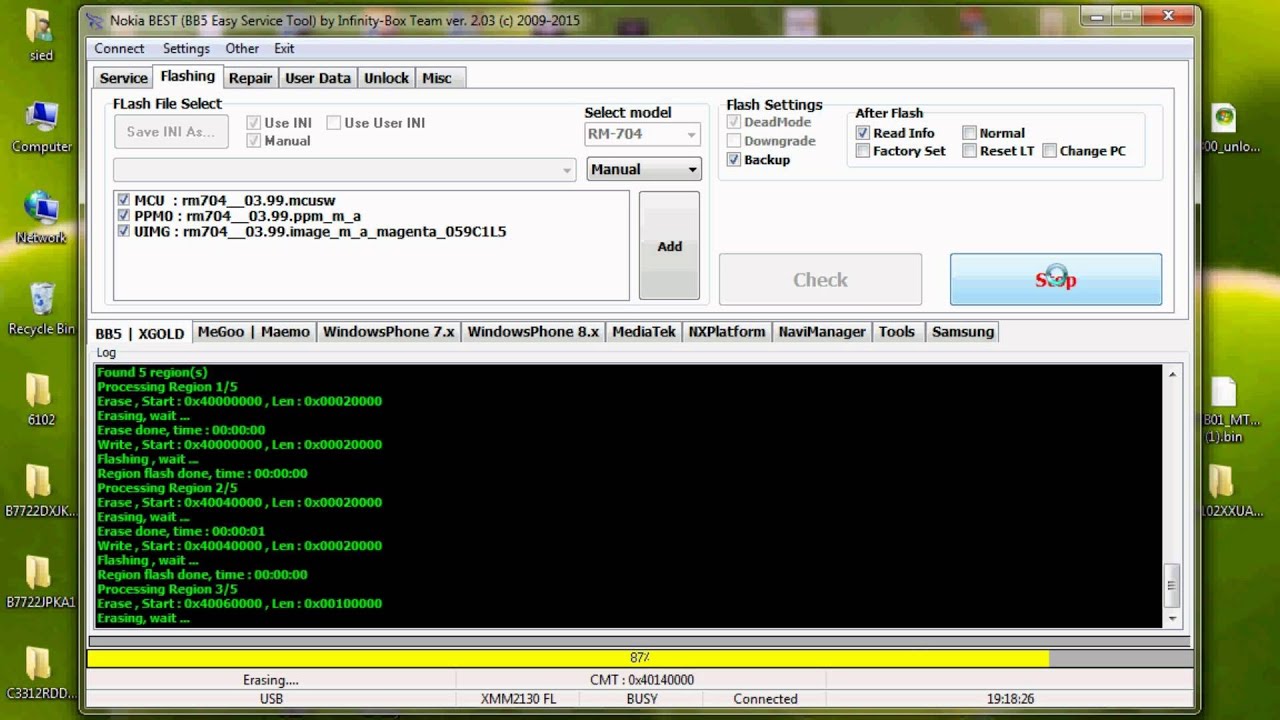Uncheck the Read Info option
Screen dimensions: 1280x720
(863, 133)
